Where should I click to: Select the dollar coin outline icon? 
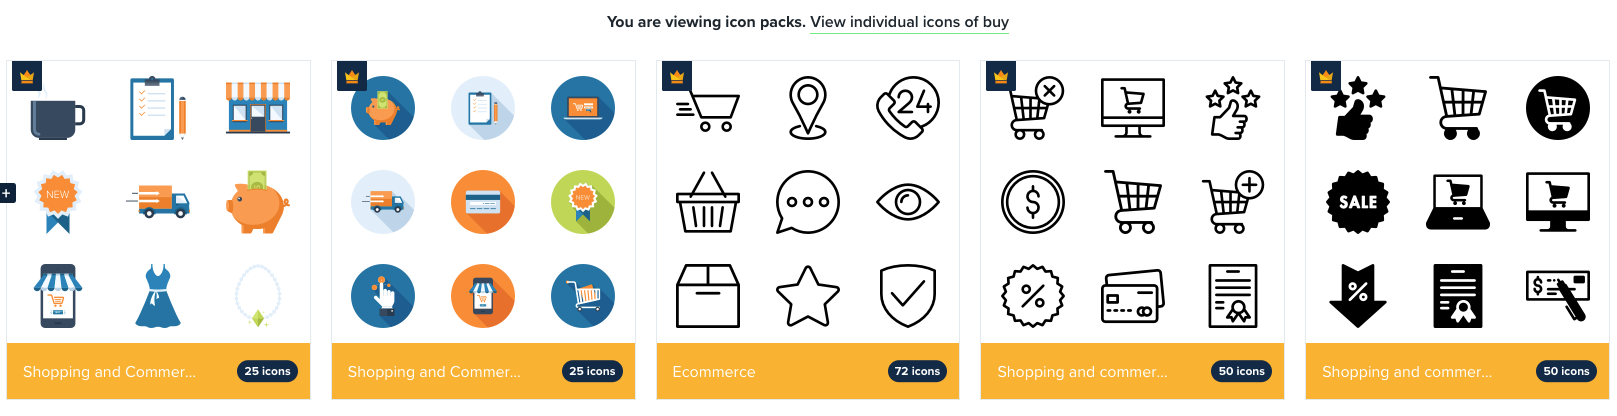(x=1033, y=202)
